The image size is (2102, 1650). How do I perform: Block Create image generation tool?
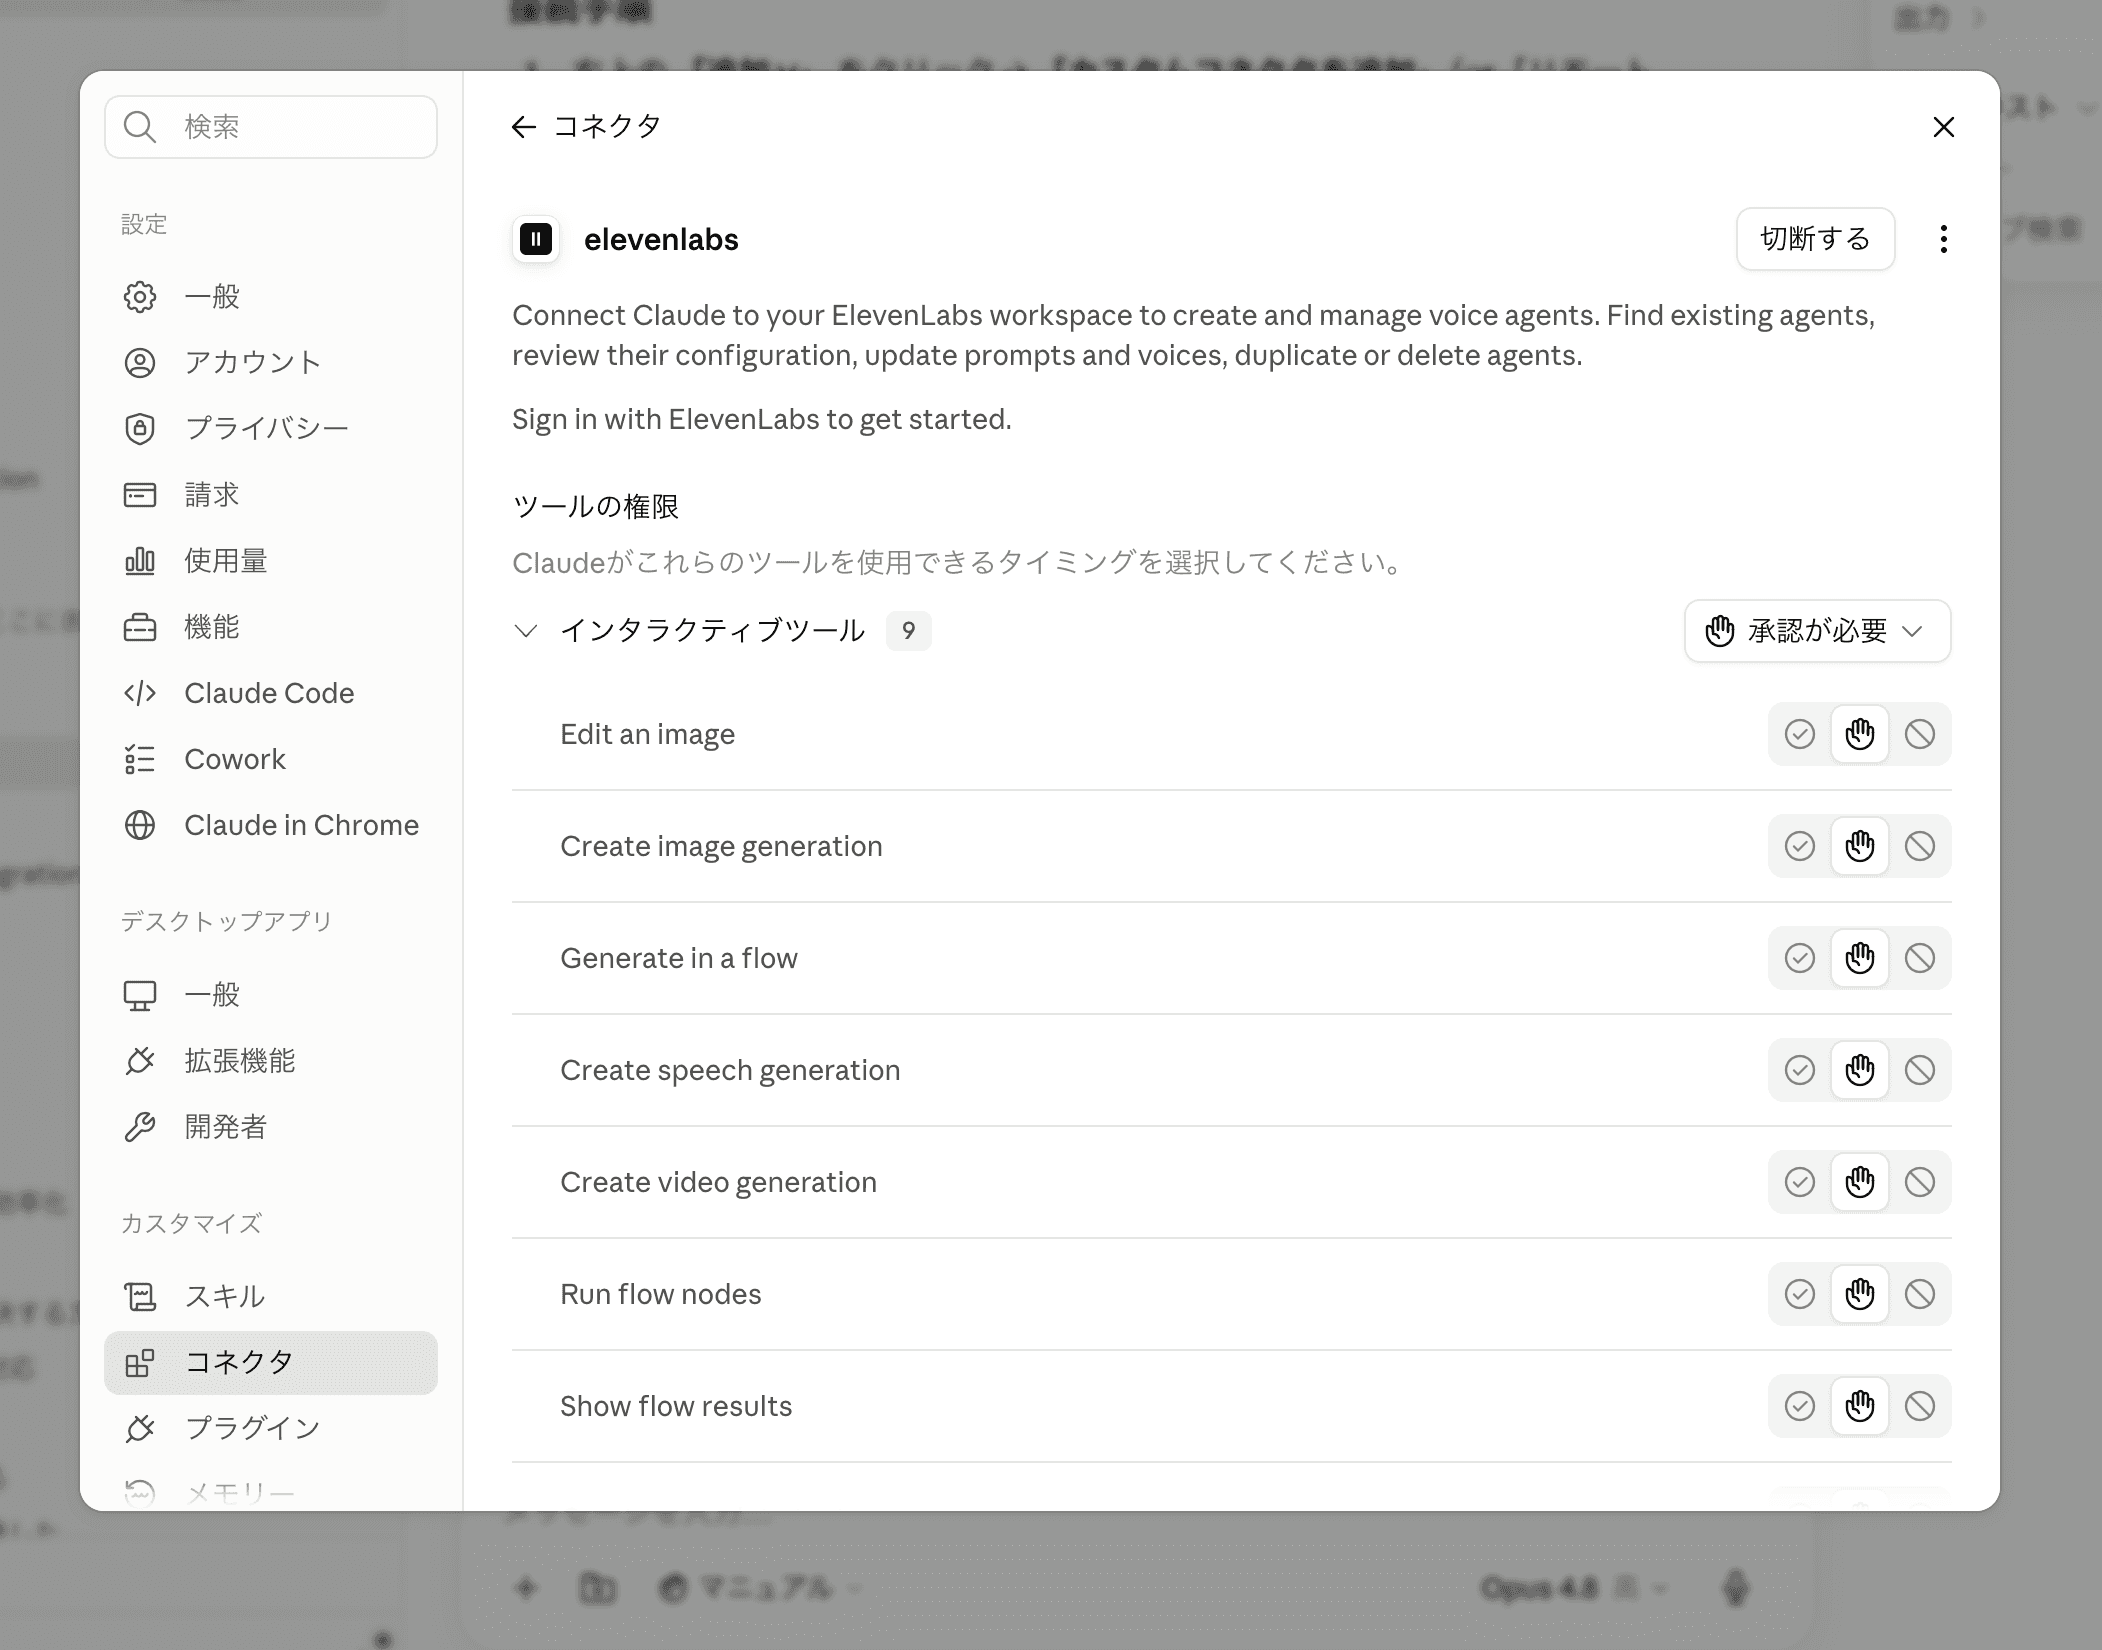pyautogui.click(x=1919, y=847)
